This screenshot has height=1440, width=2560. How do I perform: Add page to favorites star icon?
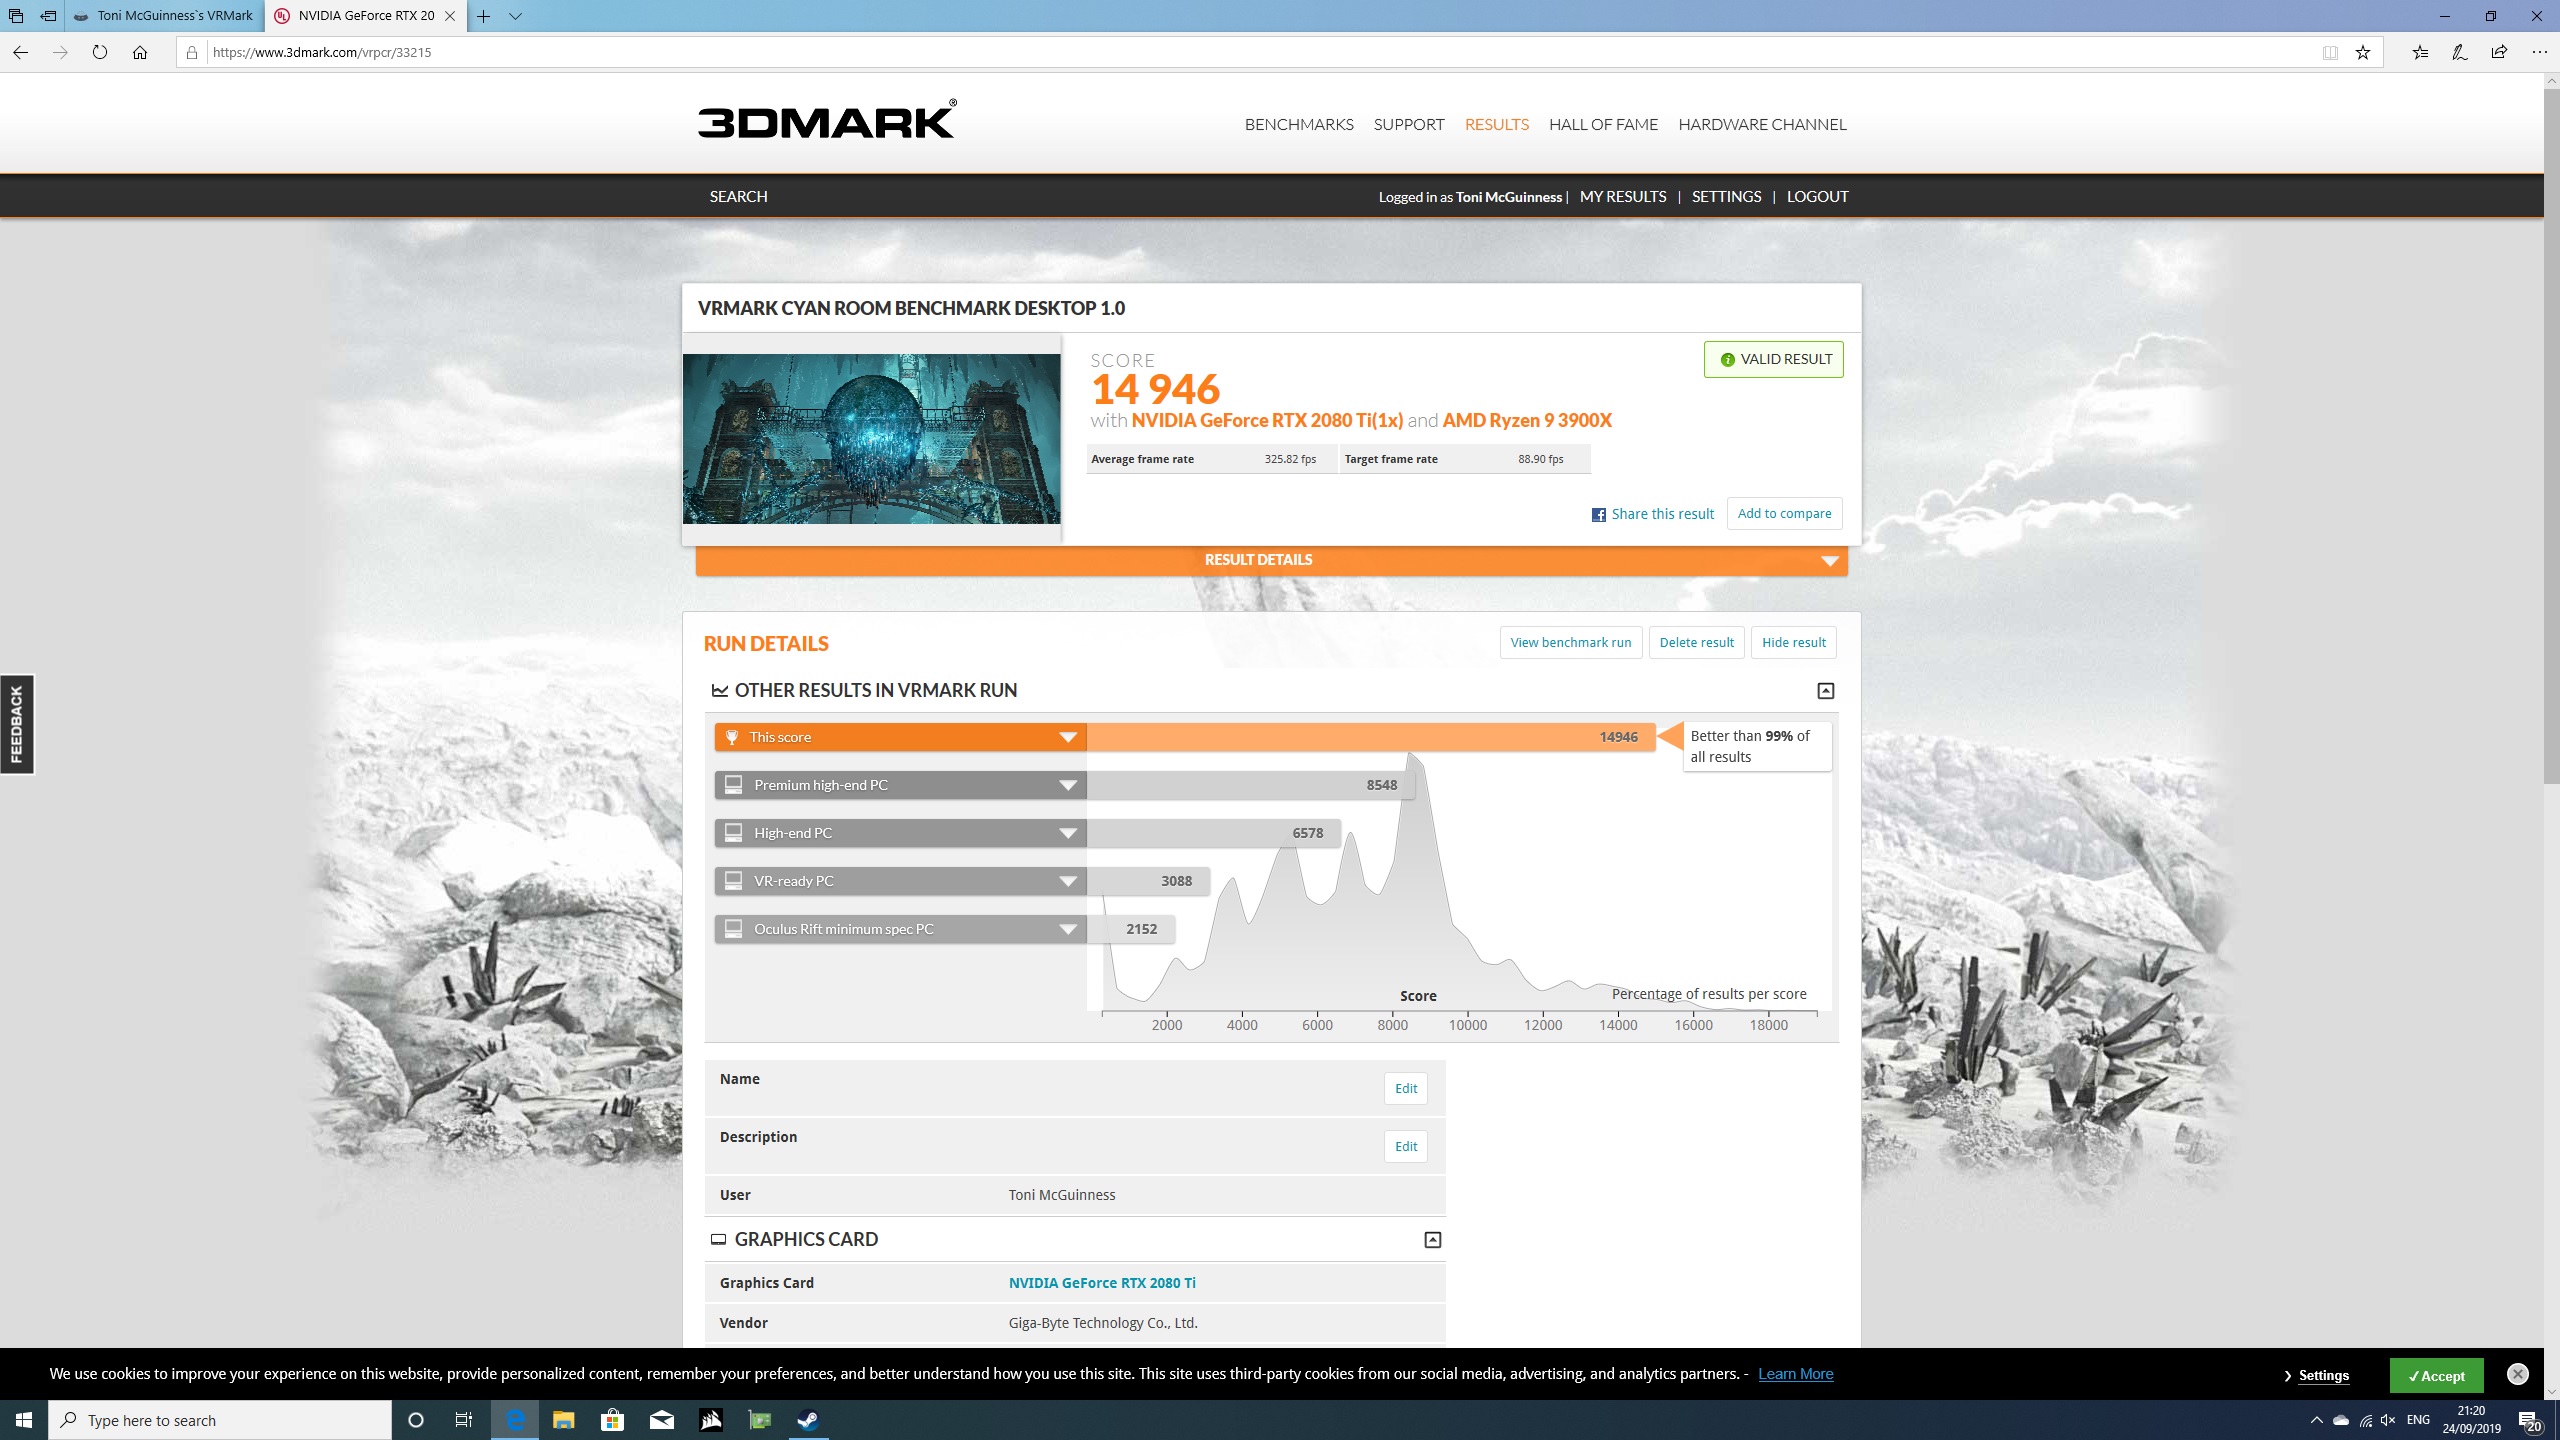[x=2363, y=52]
